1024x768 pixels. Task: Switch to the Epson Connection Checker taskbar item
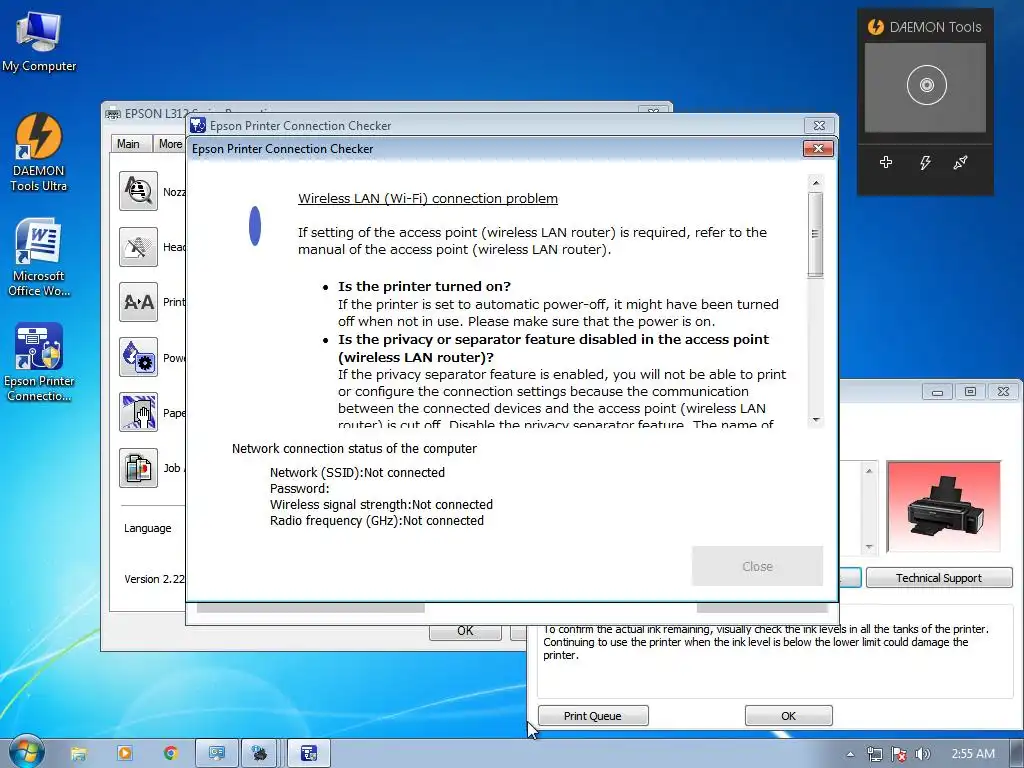[308, 754]
